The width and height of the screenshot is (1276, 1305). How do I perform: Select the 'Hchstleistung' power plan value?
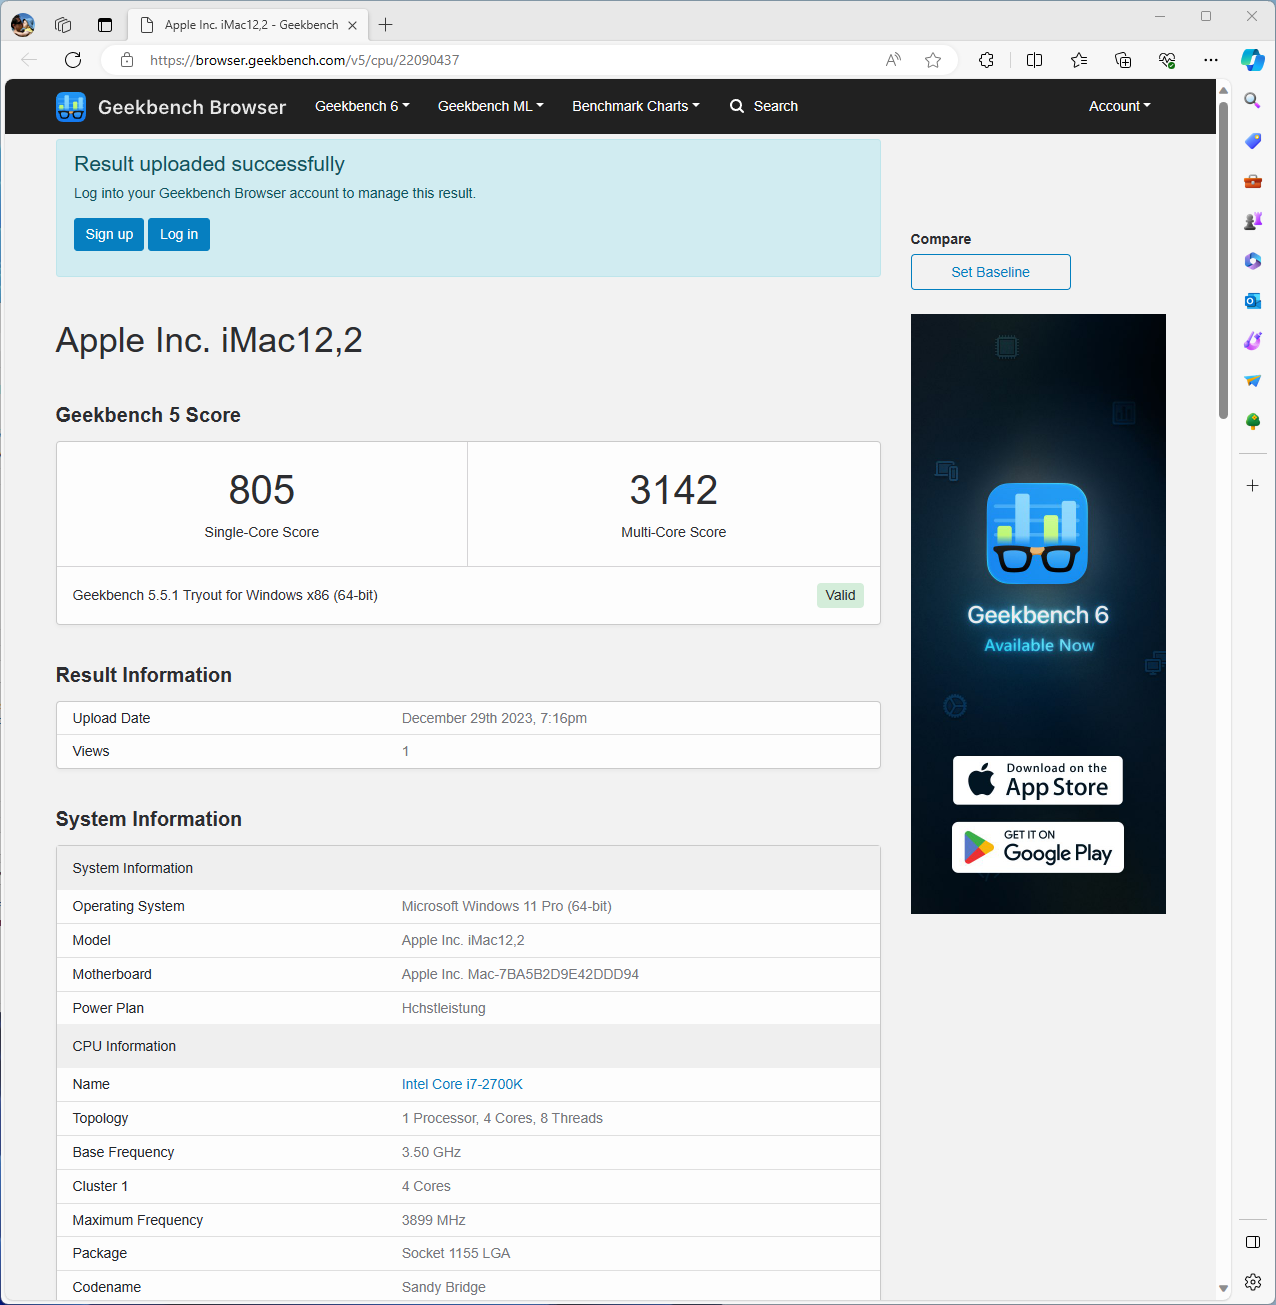click(444, 1008)
